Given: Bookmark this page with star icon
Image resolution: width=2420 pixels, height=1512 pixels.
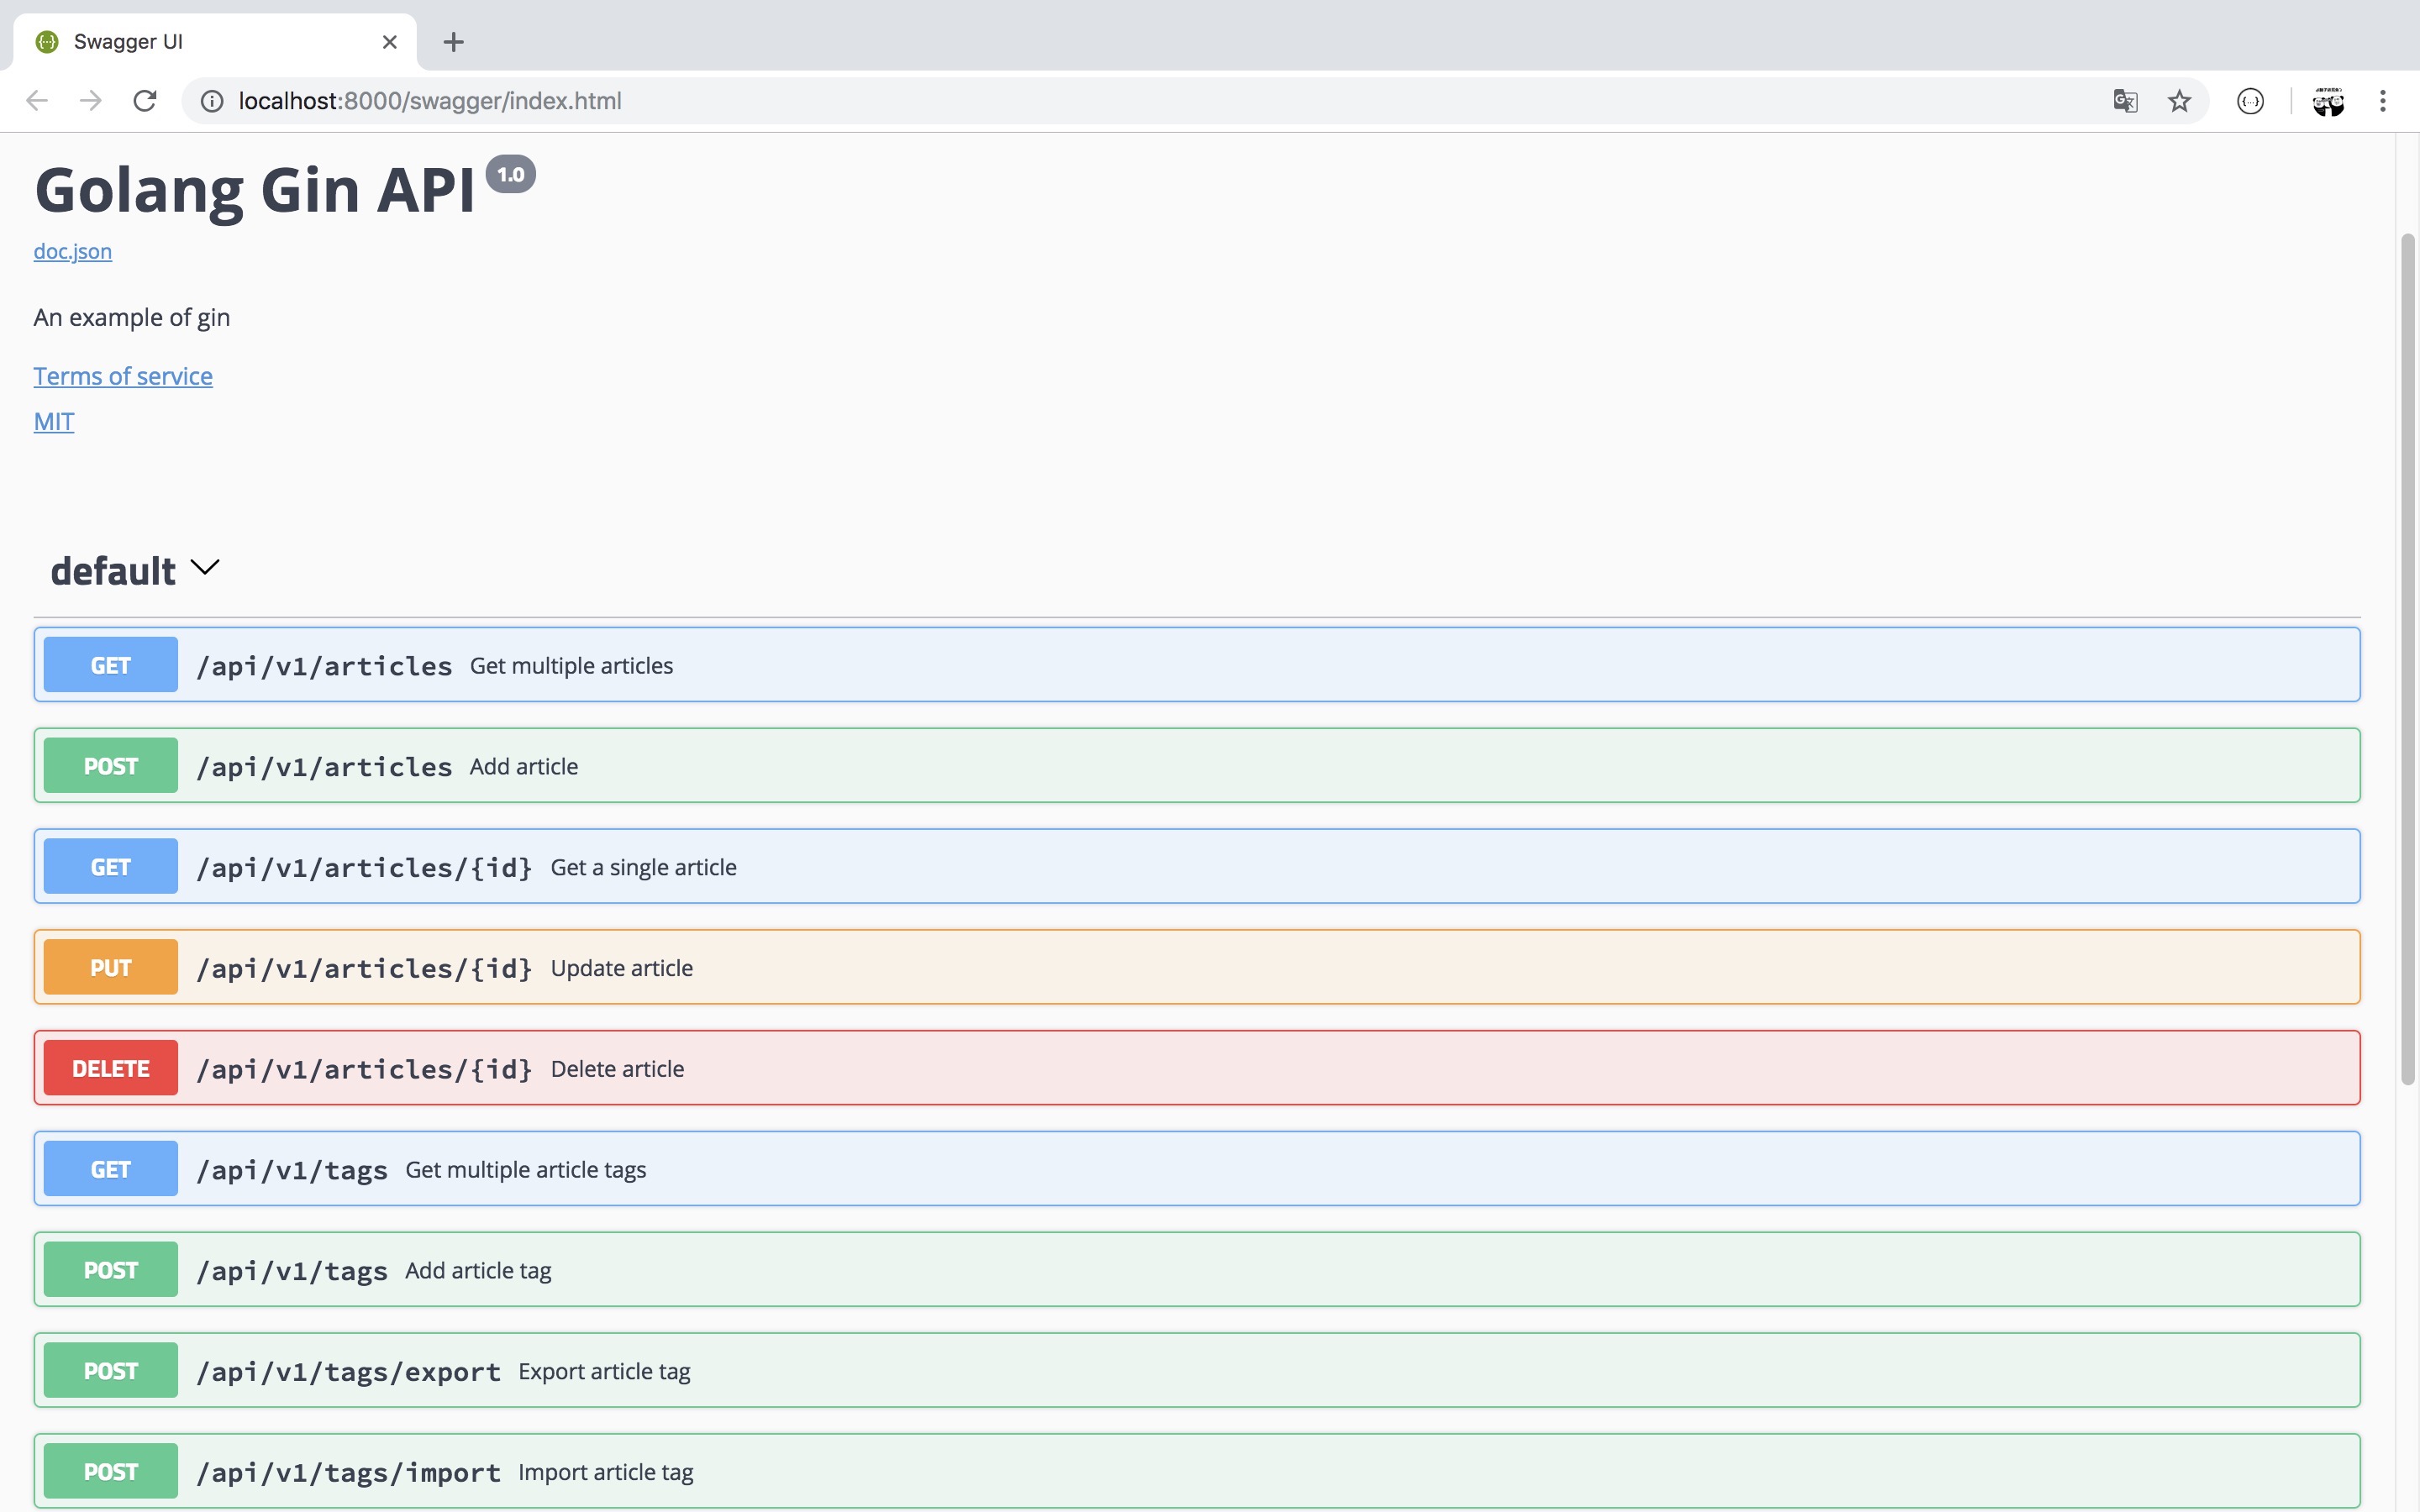Looking at the screenshot, I should click(2179, 101).
